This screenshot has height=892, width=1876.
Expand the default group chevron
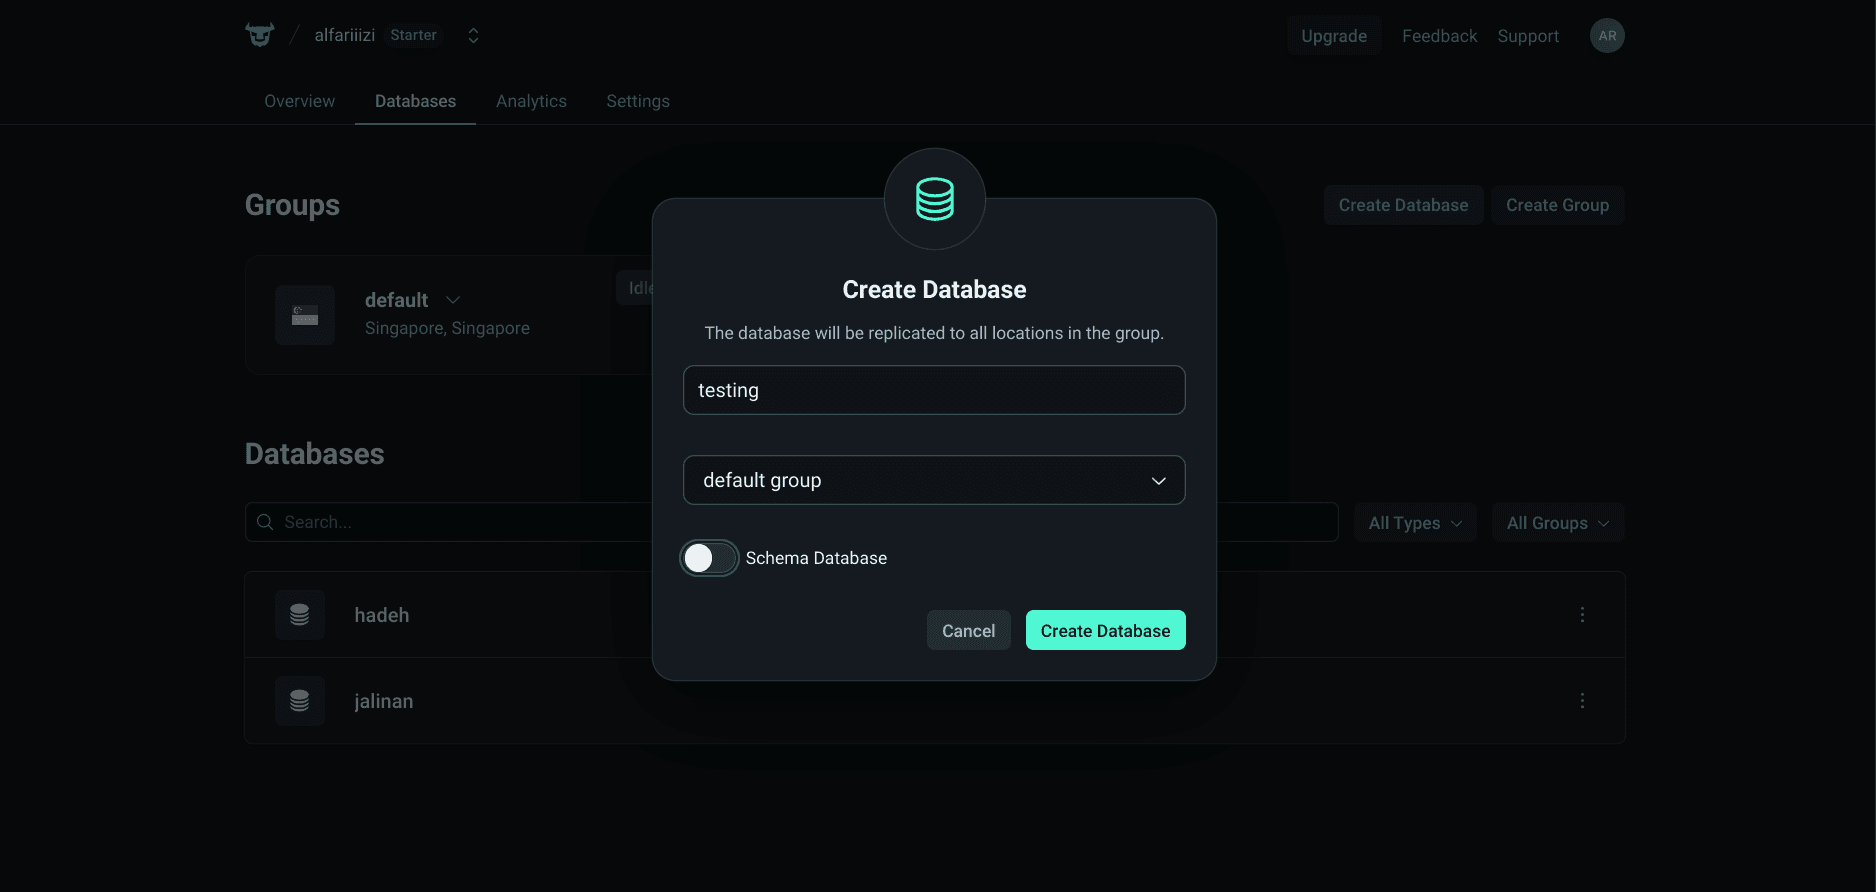453,300
